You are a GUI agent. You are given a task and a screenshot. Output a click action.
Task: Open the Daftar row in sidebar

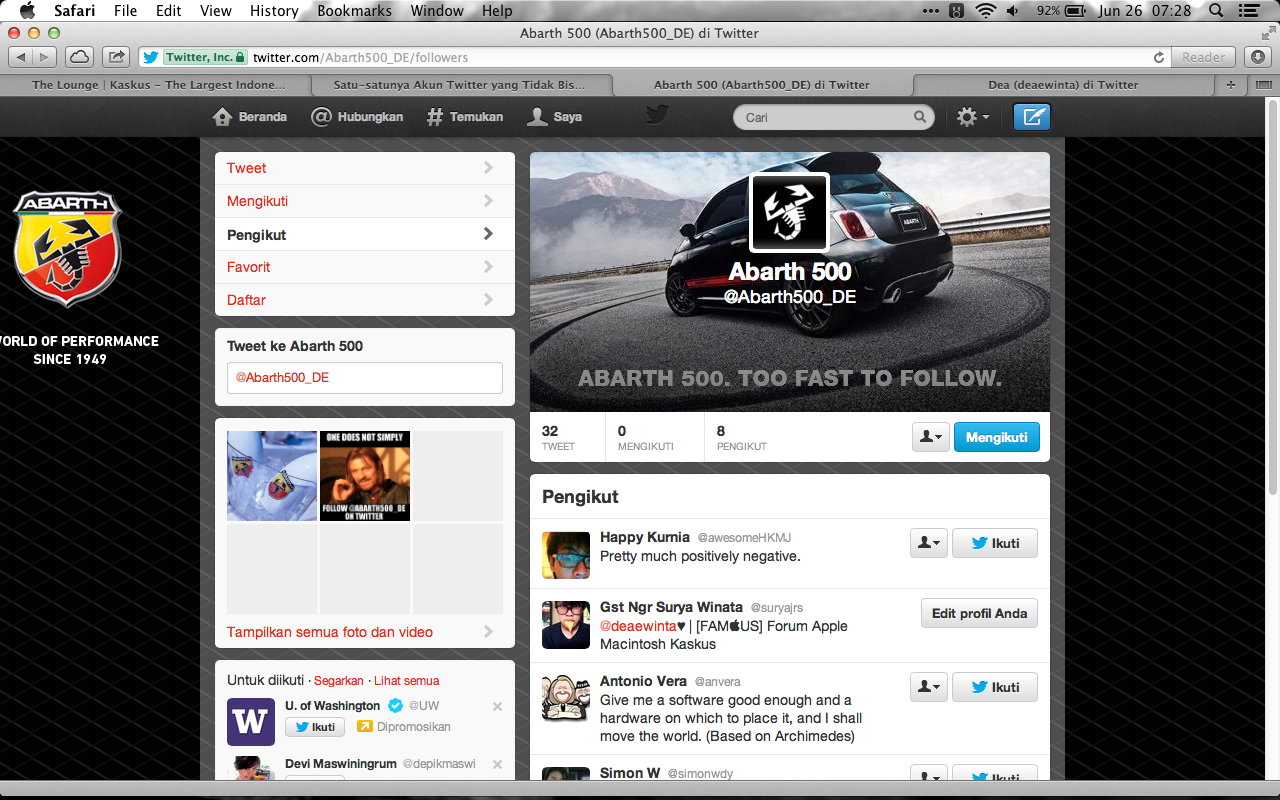pyautogui.click(x=365, y=300)
